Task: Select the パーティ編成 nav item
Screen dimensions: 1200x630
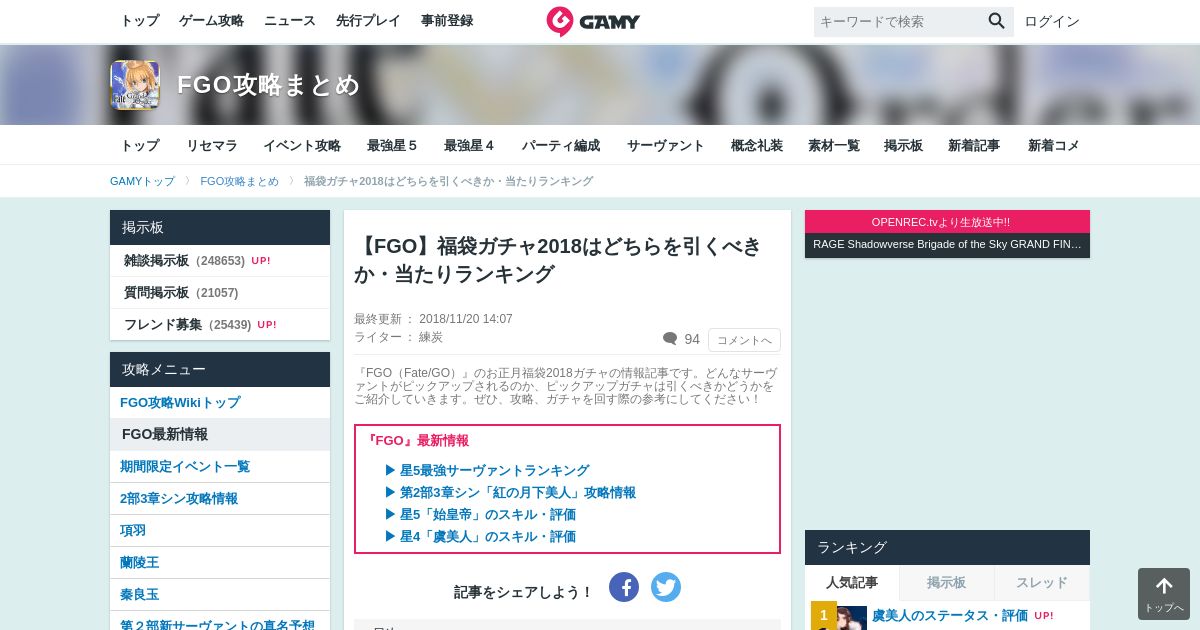Action: (x=561, y=145)
